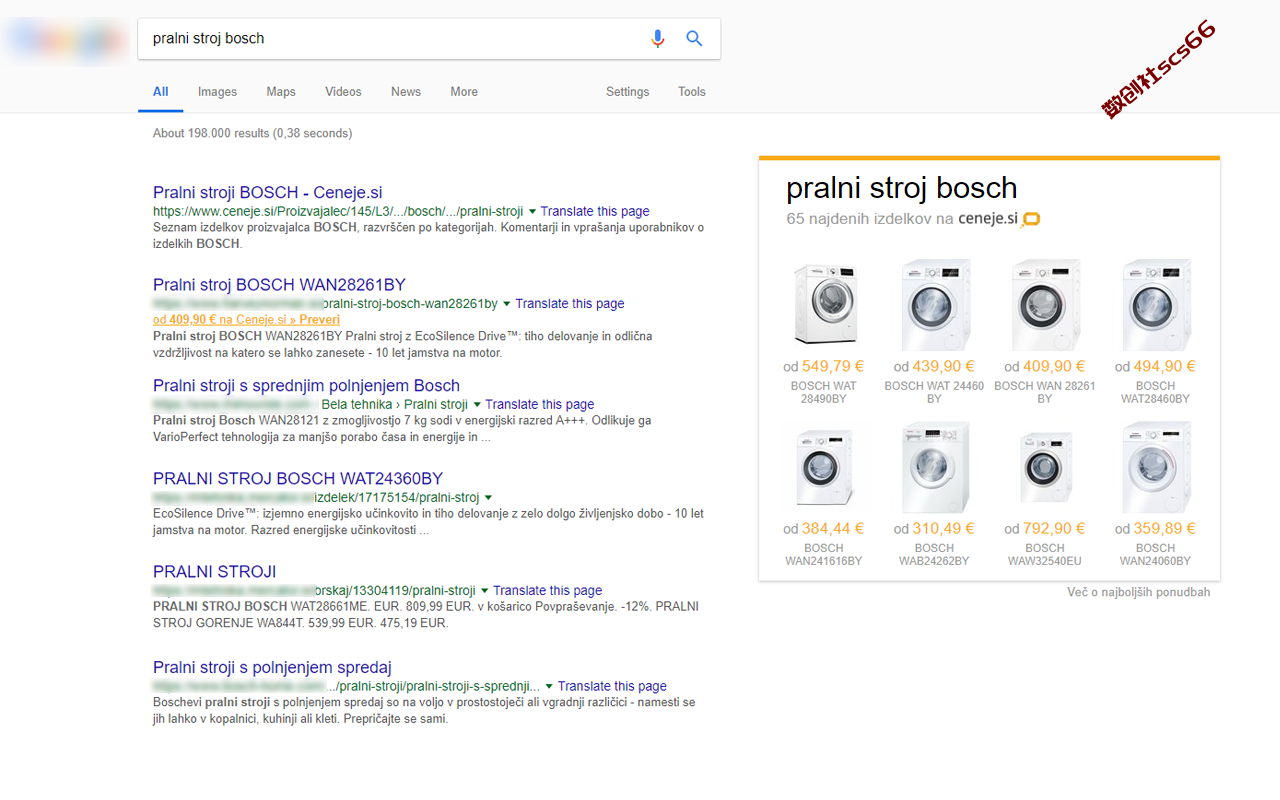Open Settings in the search bar

(628, 92)
